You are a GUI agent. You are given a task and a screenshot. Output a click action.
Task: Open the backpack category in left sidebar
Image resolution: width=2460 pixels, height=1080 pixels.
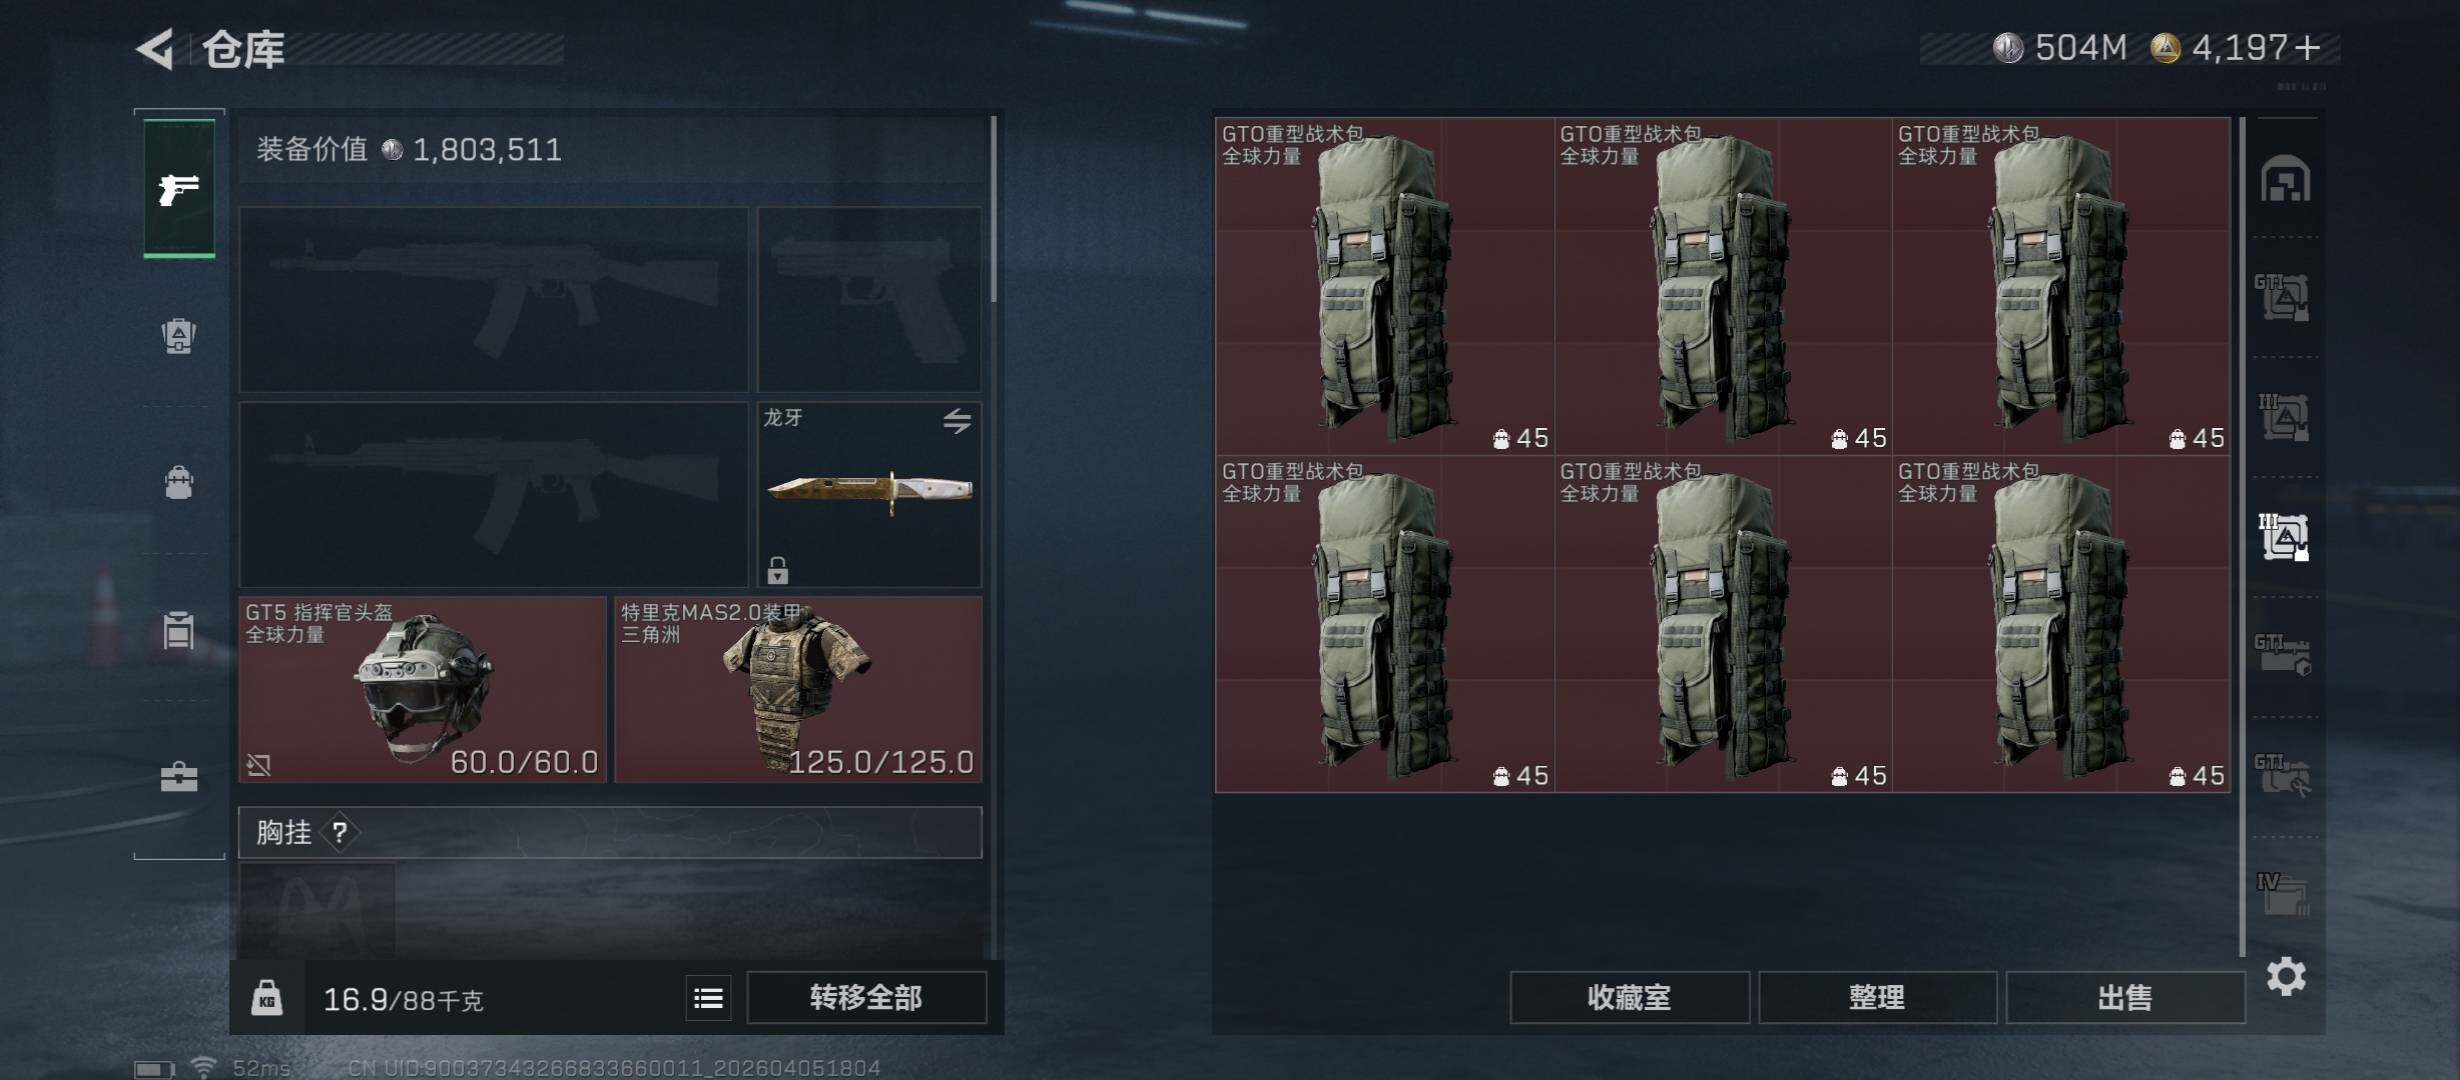pyautogui.click(x=179, y=483)
